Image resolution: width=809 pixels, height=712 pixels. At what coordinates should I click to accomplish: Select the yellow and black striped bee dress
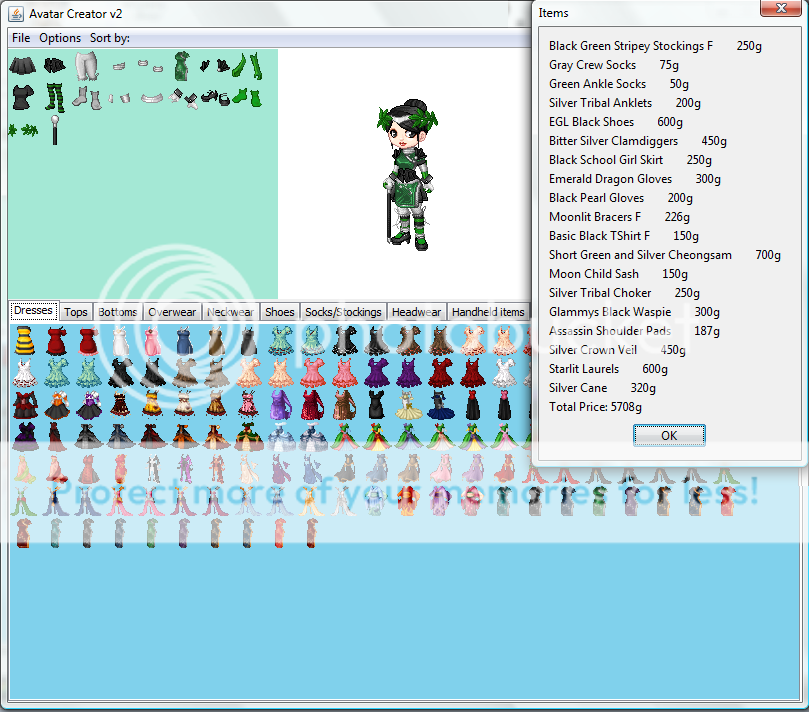click(22, 342)
